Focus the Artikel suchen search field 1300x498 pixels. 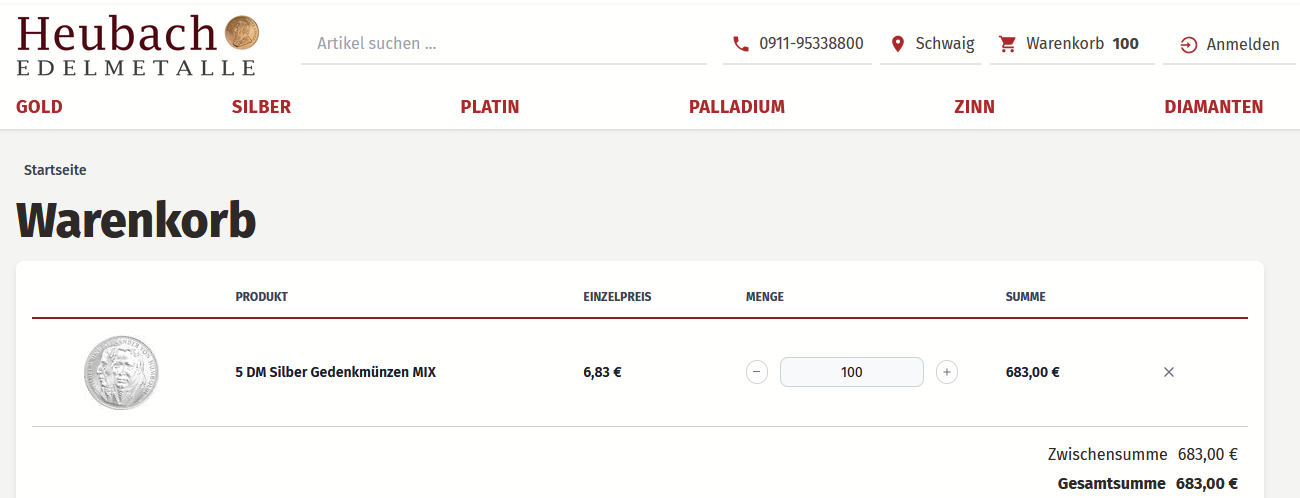[x=504, y=44]
